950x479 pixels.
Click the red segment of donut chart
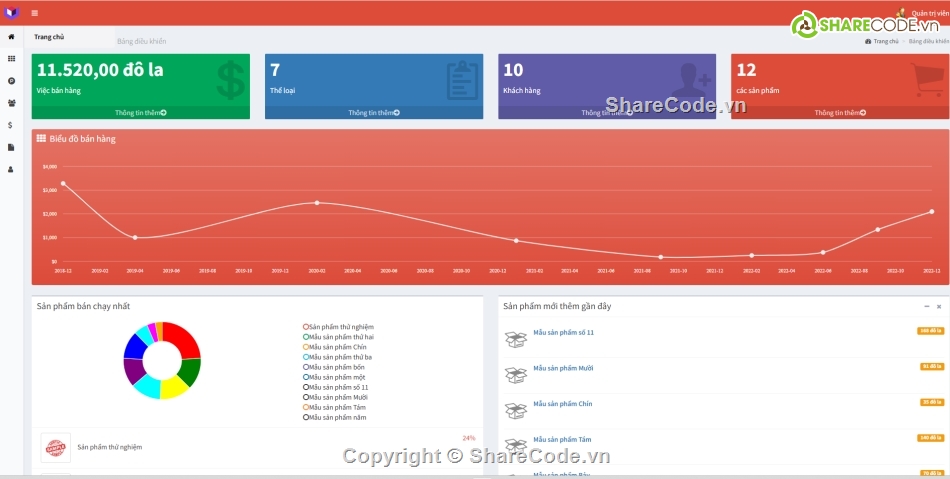click(186, 337)
